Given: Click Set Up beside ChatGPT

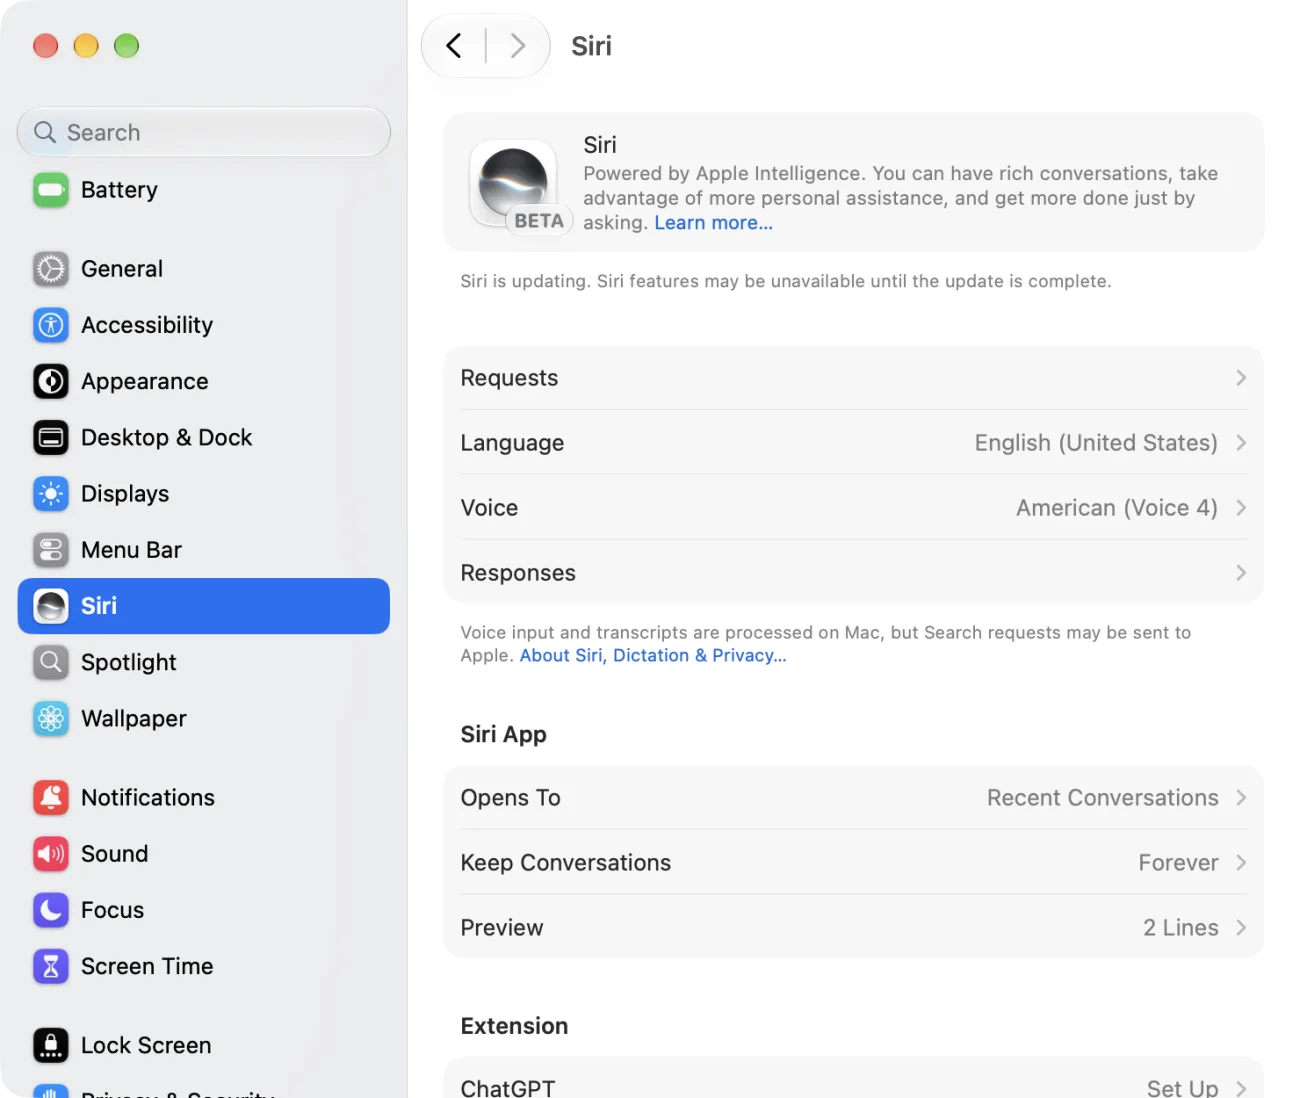Looking at the screenshot, I should (1182, 1089).
